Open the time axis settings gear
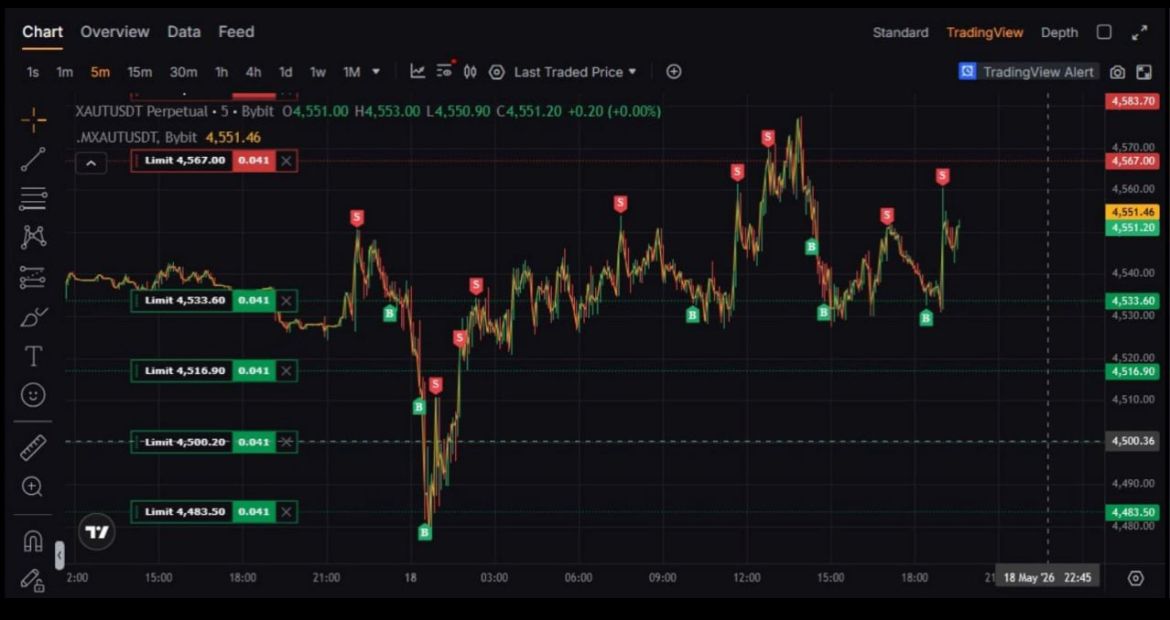This screenshot has height=620, width=1170. coord(1136,578)
